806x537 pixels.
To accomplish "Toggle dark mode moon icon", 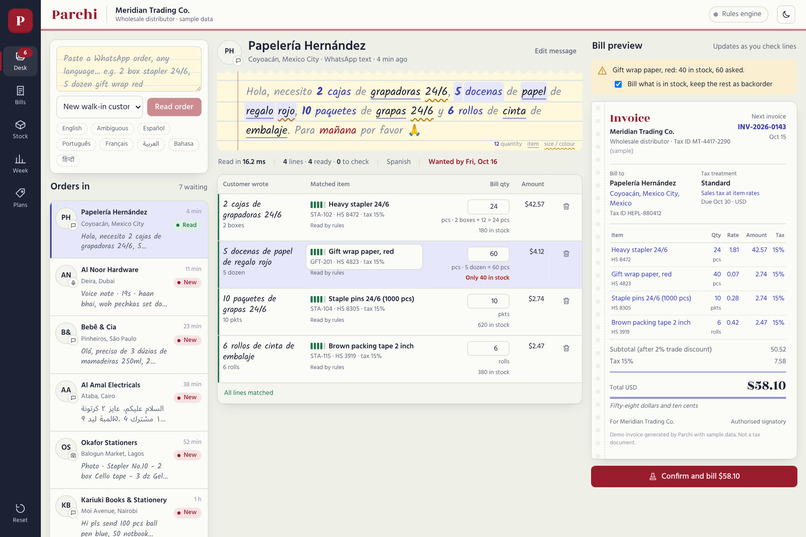I will [x=786, y=14].
